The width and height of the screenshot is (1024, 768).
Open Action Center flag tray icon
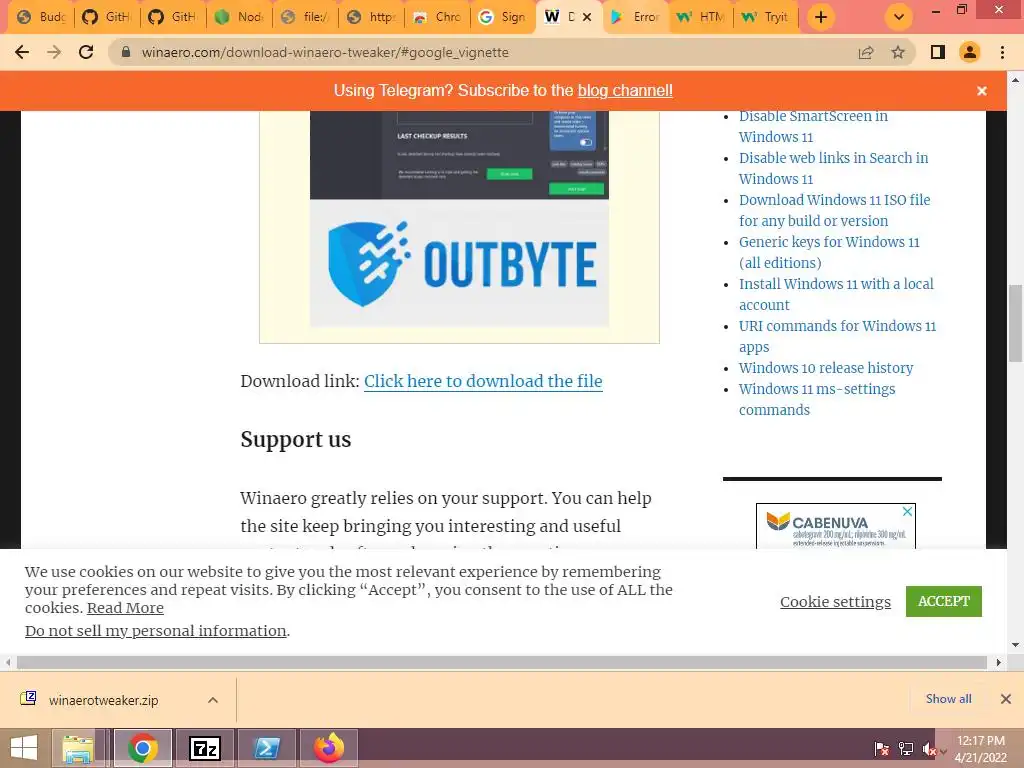click(882, 749)
